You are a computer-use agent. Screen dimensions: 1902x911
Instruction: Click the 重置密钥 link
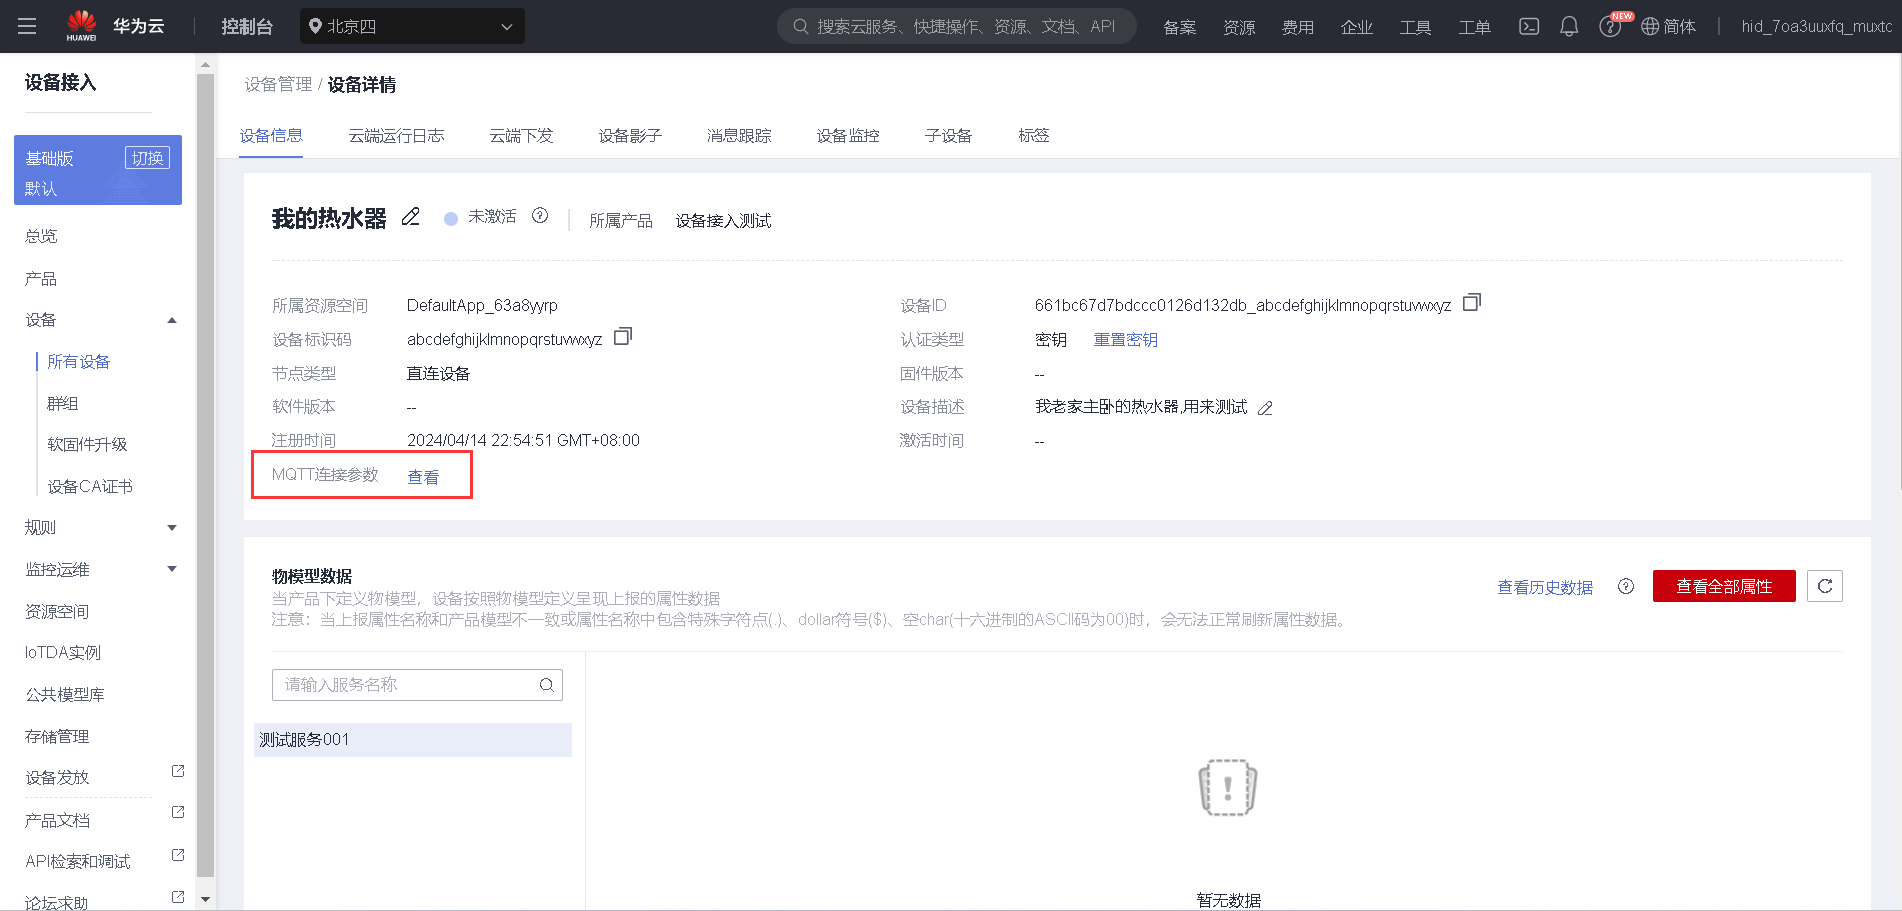coord(1125,340)
